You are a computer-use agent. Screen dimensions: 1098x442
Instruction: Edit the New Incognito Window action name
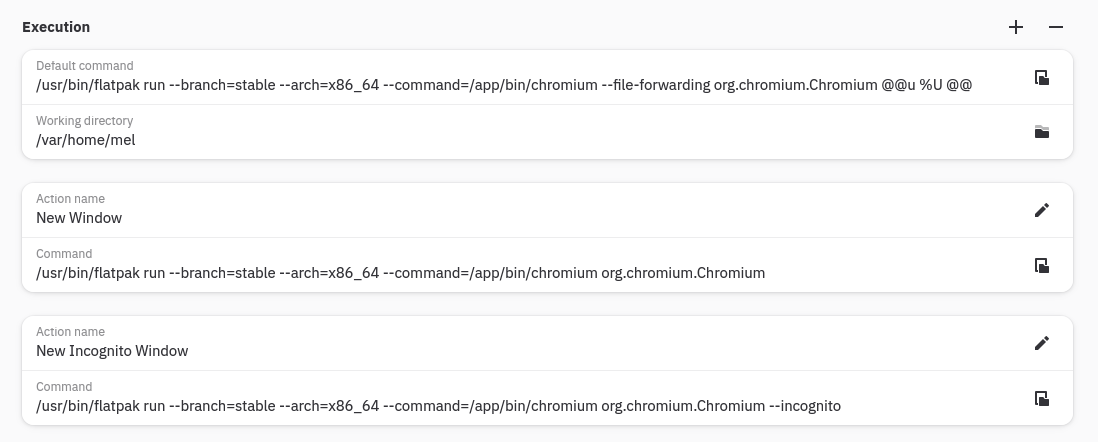pos(1041,343)
